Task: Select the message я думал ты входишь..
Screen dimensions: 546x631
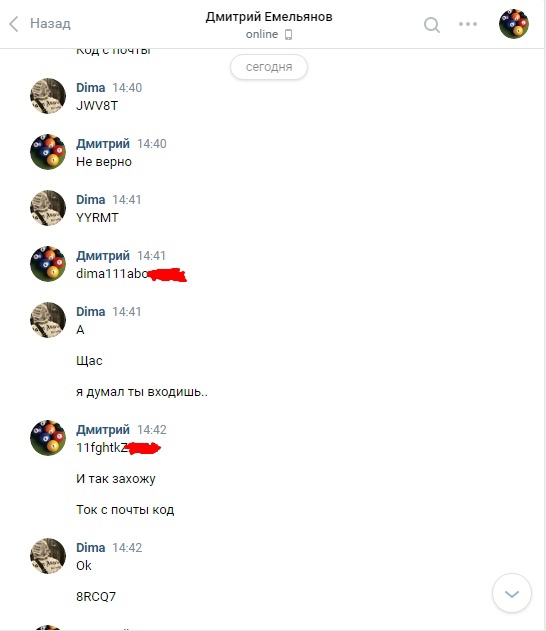Action: (x=142, y=392)
